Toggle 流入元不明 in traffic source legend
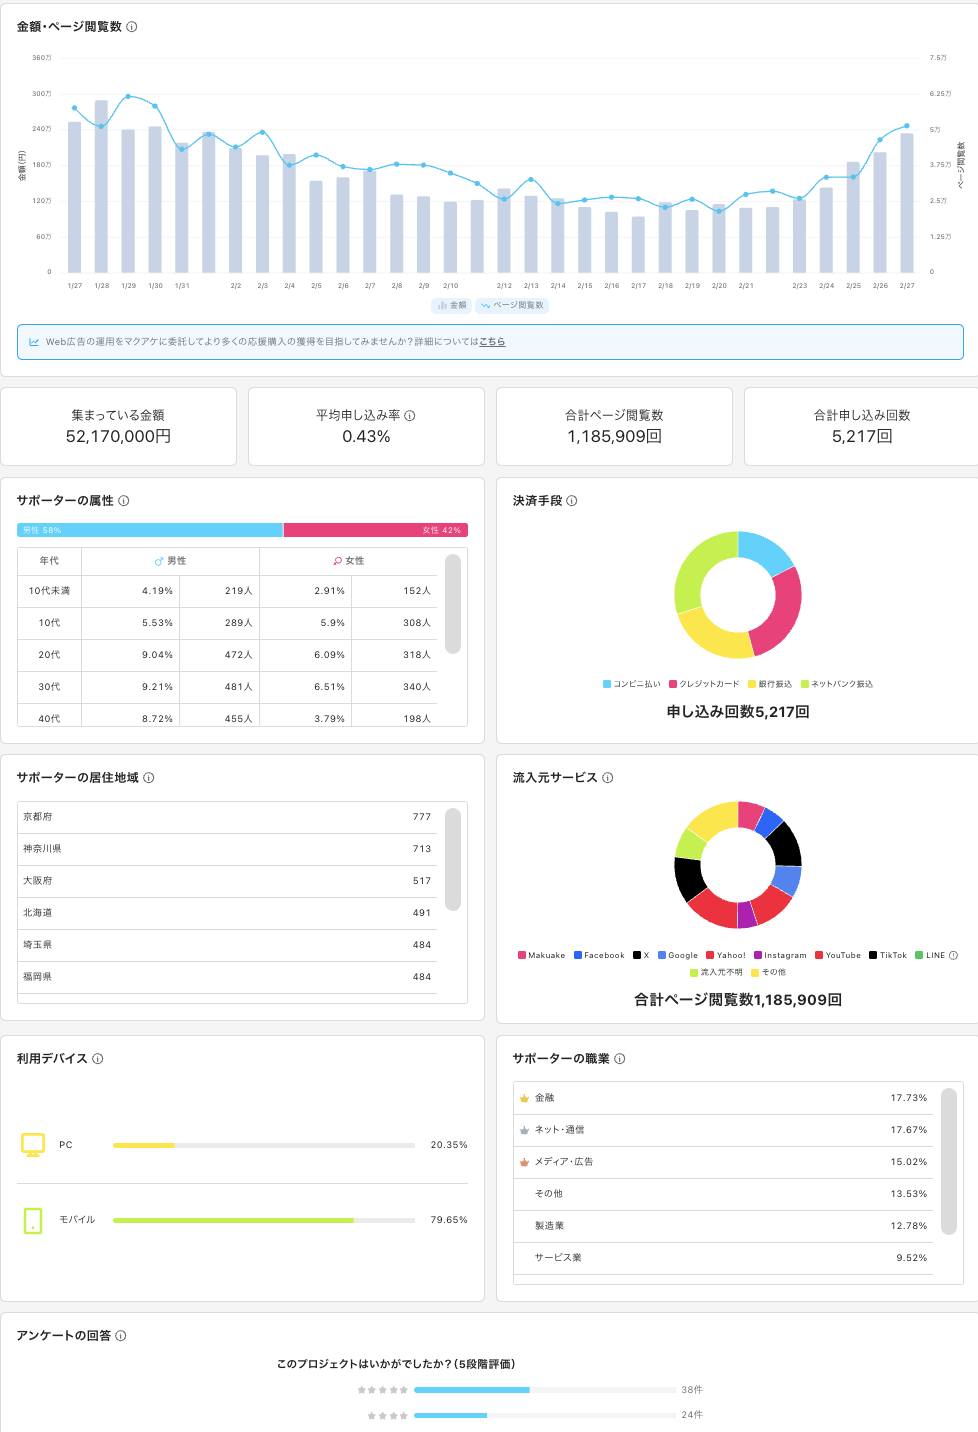This screenshot has width=978, height=1432. click(716, 972)
